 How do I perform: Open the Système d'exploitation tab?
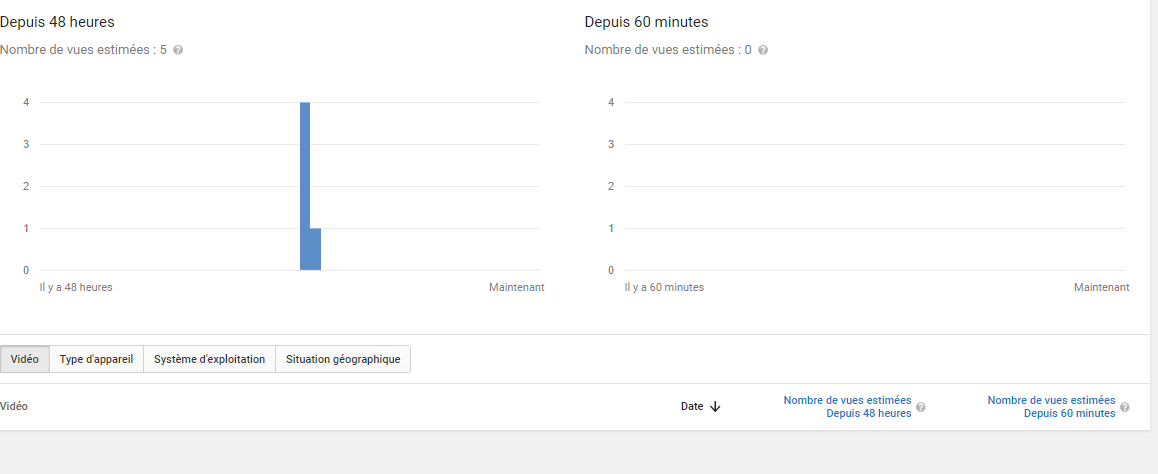(x=209, y=359)
